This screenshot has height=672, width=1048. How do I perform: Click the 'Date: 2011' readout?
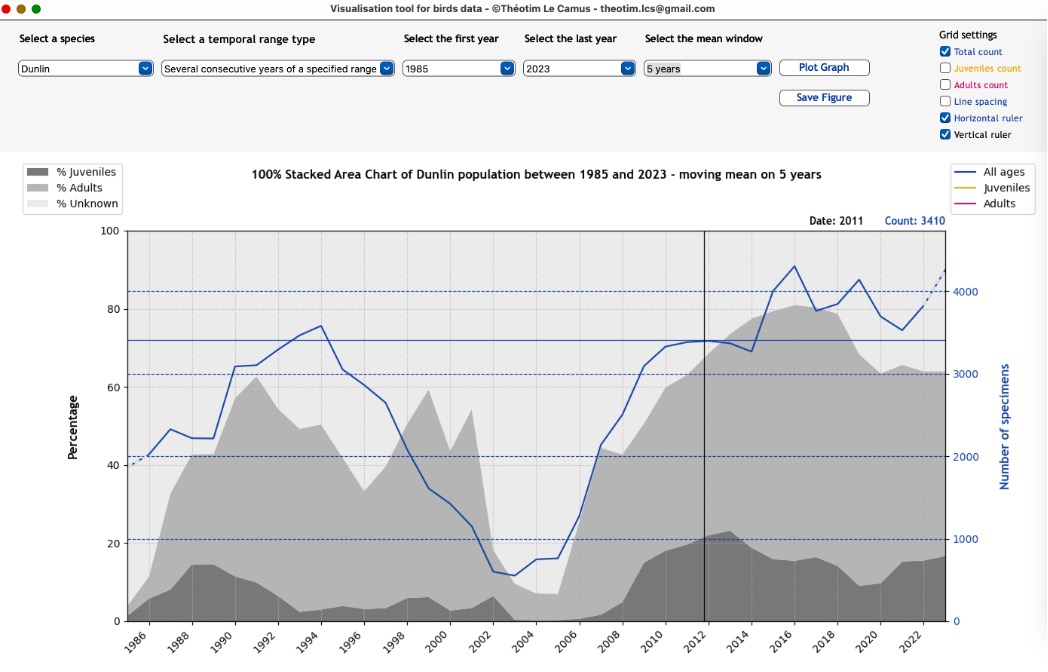coord(836,221)
